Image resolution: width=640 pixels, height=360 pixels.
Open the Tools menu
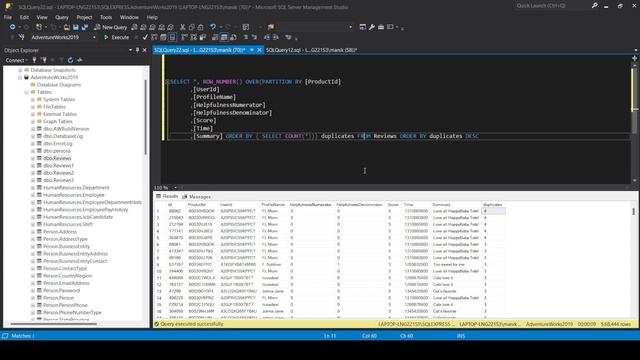click(106, 17)
